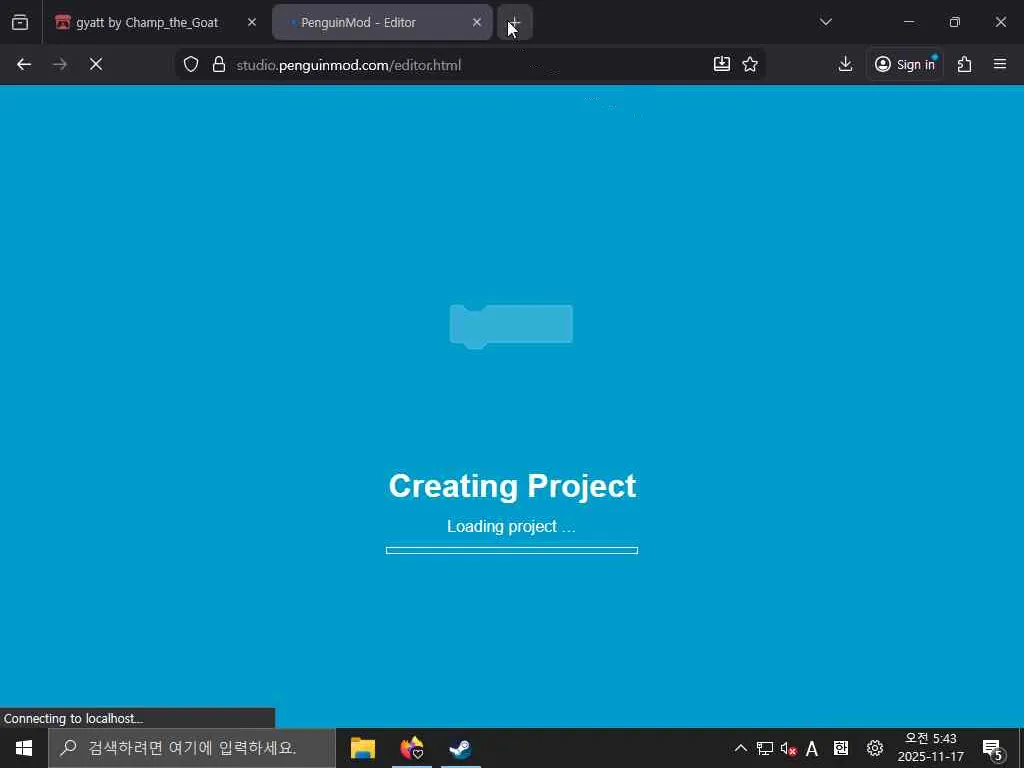Viewport: 1024px width, 768px height.
Task: Click the Creating Project heading
Action: [512, 486]
